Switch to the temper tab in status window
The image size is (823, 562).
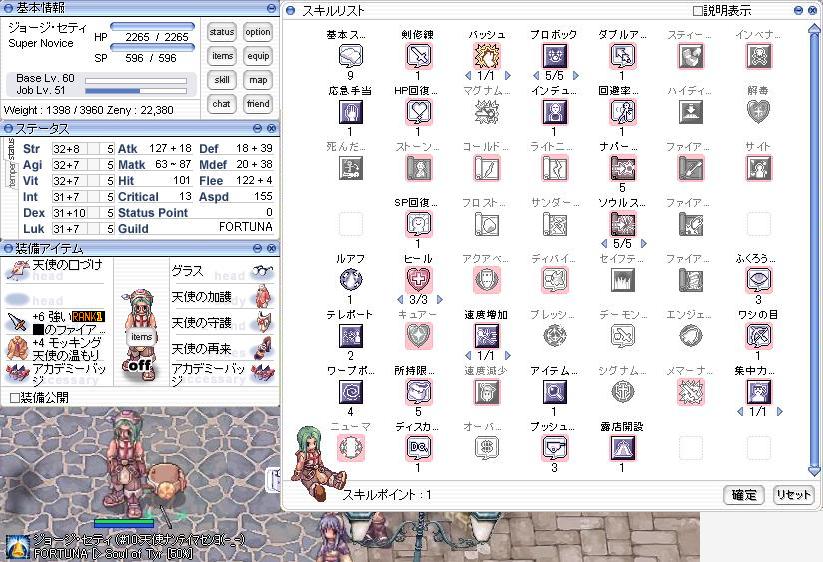click(11, 177)
